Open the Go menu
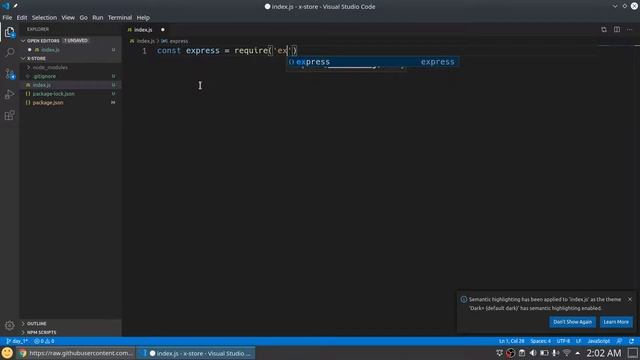Screen dimensions: 640x360 pyautogui.click(x=83, y=18)
